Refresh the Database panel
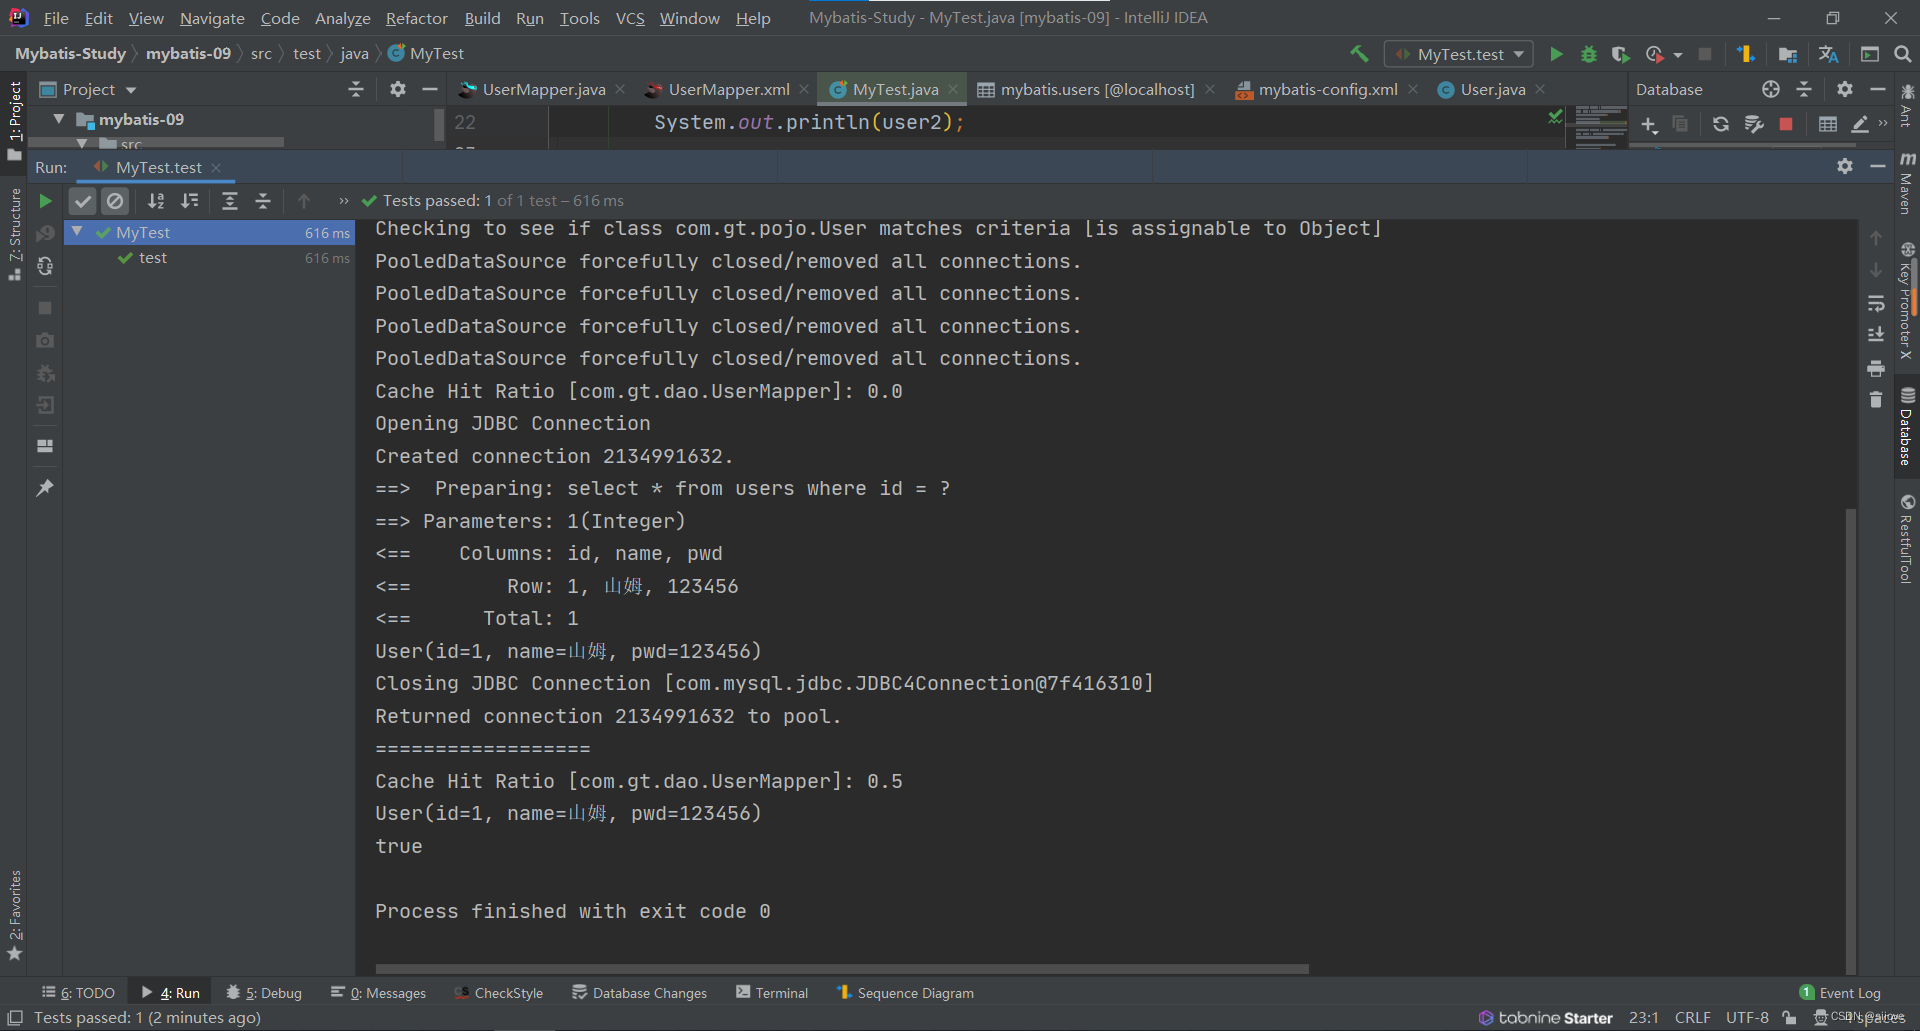The width and height of the screenshot is (1920, 1031). (1721, 124)
